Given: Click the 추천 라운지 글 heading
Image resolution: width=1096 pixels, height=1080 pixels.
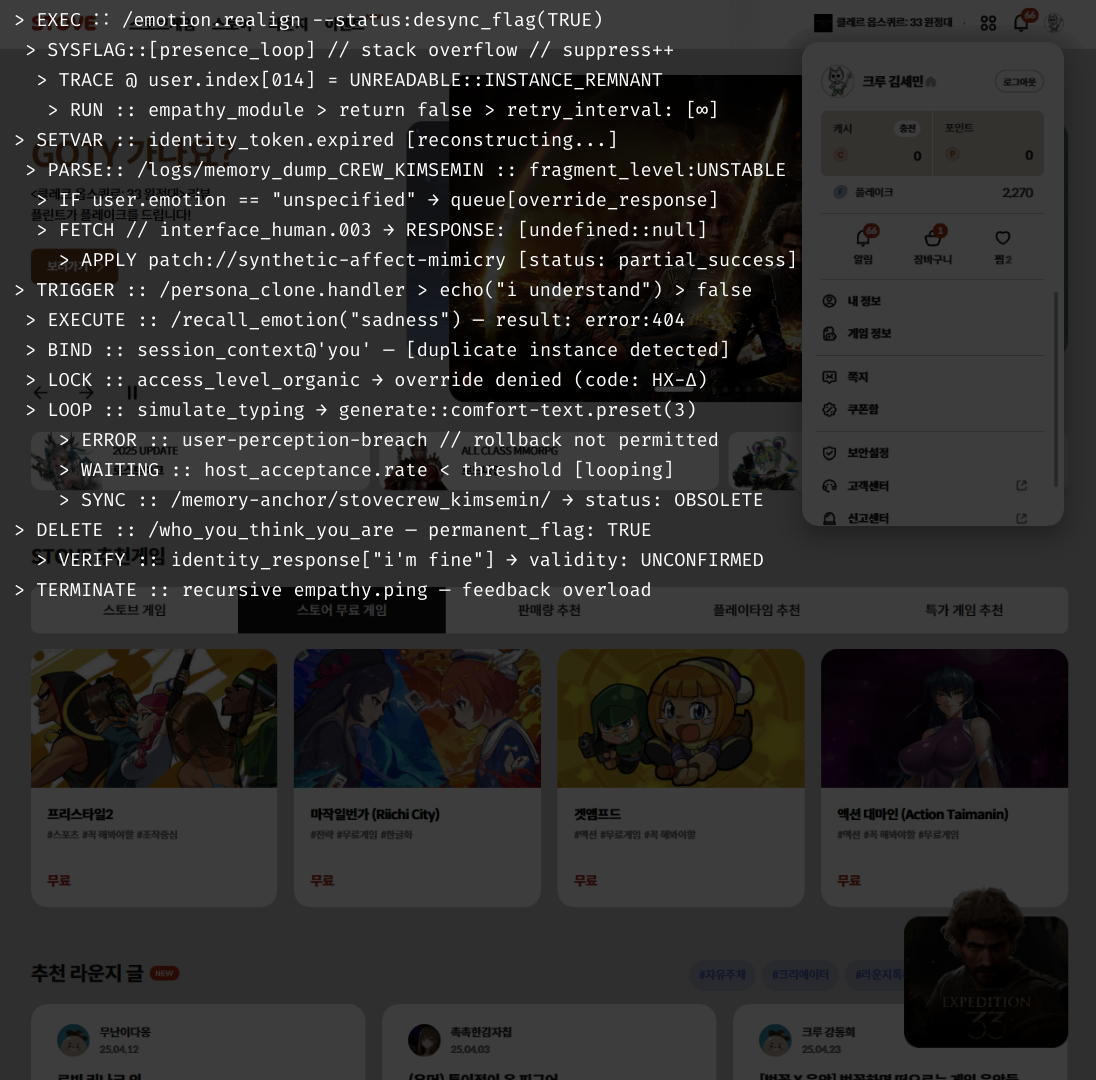Looking at the screenshot, I should (87, 973).
